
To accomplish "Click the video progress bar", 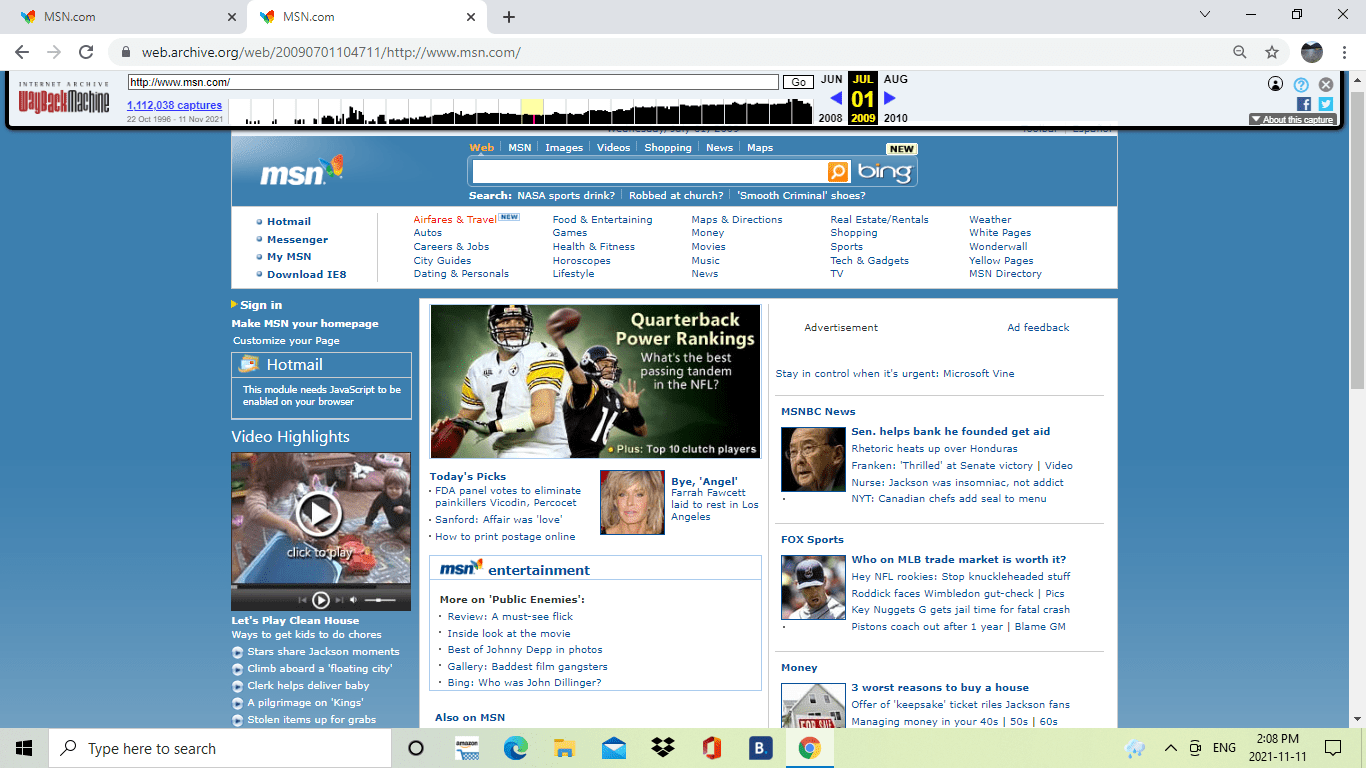I will coord(321,587).
